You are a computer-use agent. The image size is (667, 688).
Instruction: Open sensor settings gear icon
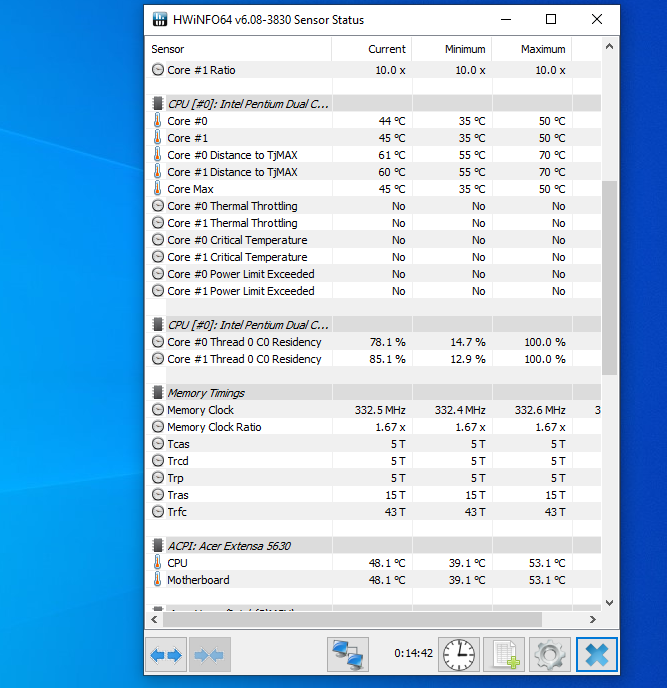tap(550, 655)
